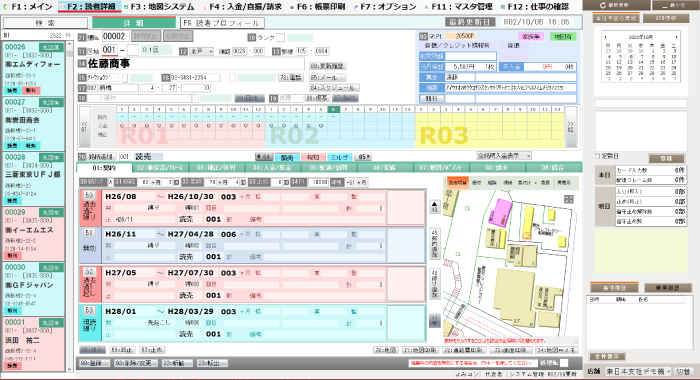Click the right double-chevron 82 timeline button
Screen dimensions: 700x380
[x=571, y=127]
